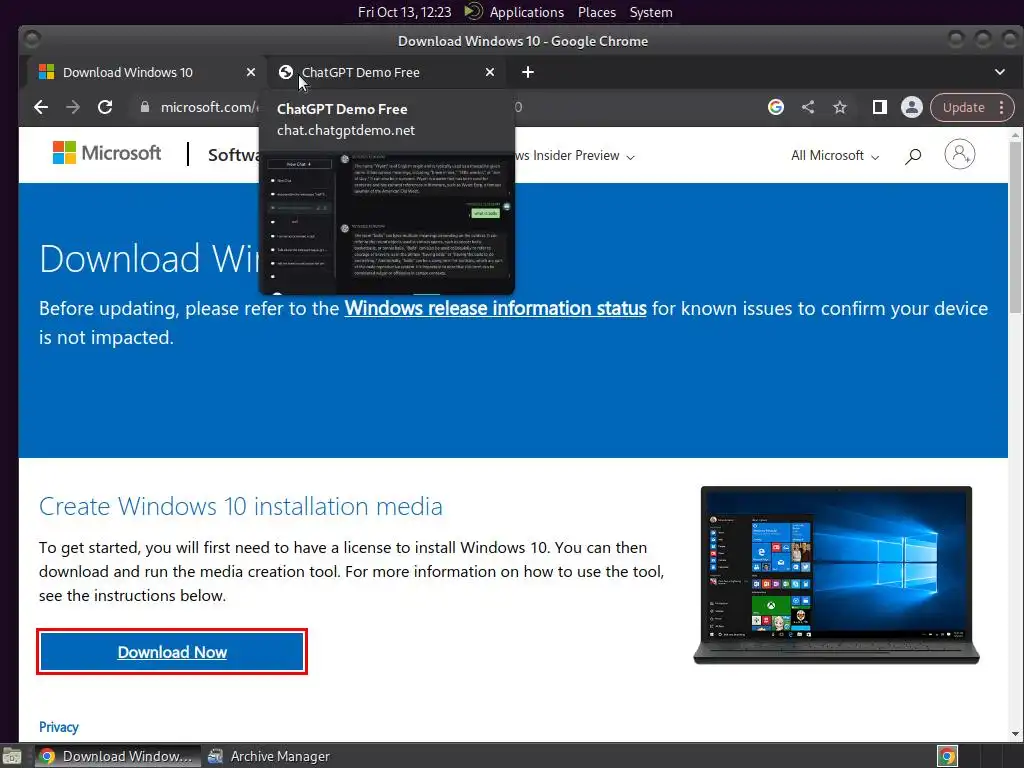The image size is (1024, 768).
Task: Open the Google icon in the address bar
Action: [776, 107]
